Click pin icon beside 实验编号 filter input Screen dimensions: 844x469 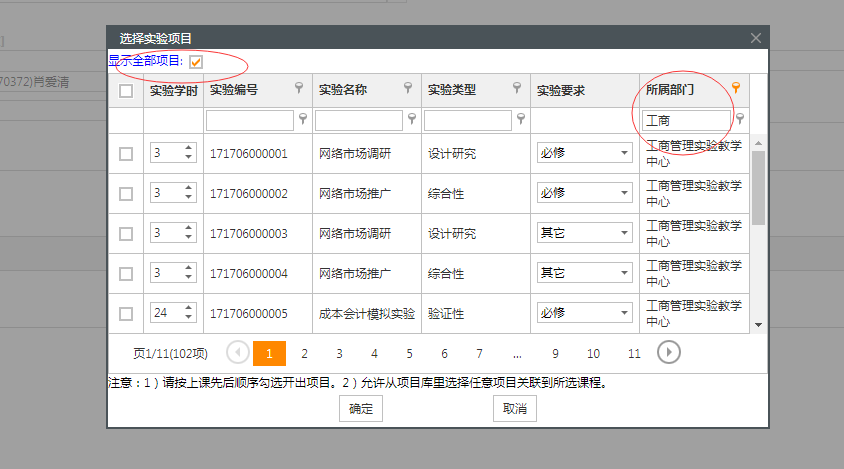[303, 120]
